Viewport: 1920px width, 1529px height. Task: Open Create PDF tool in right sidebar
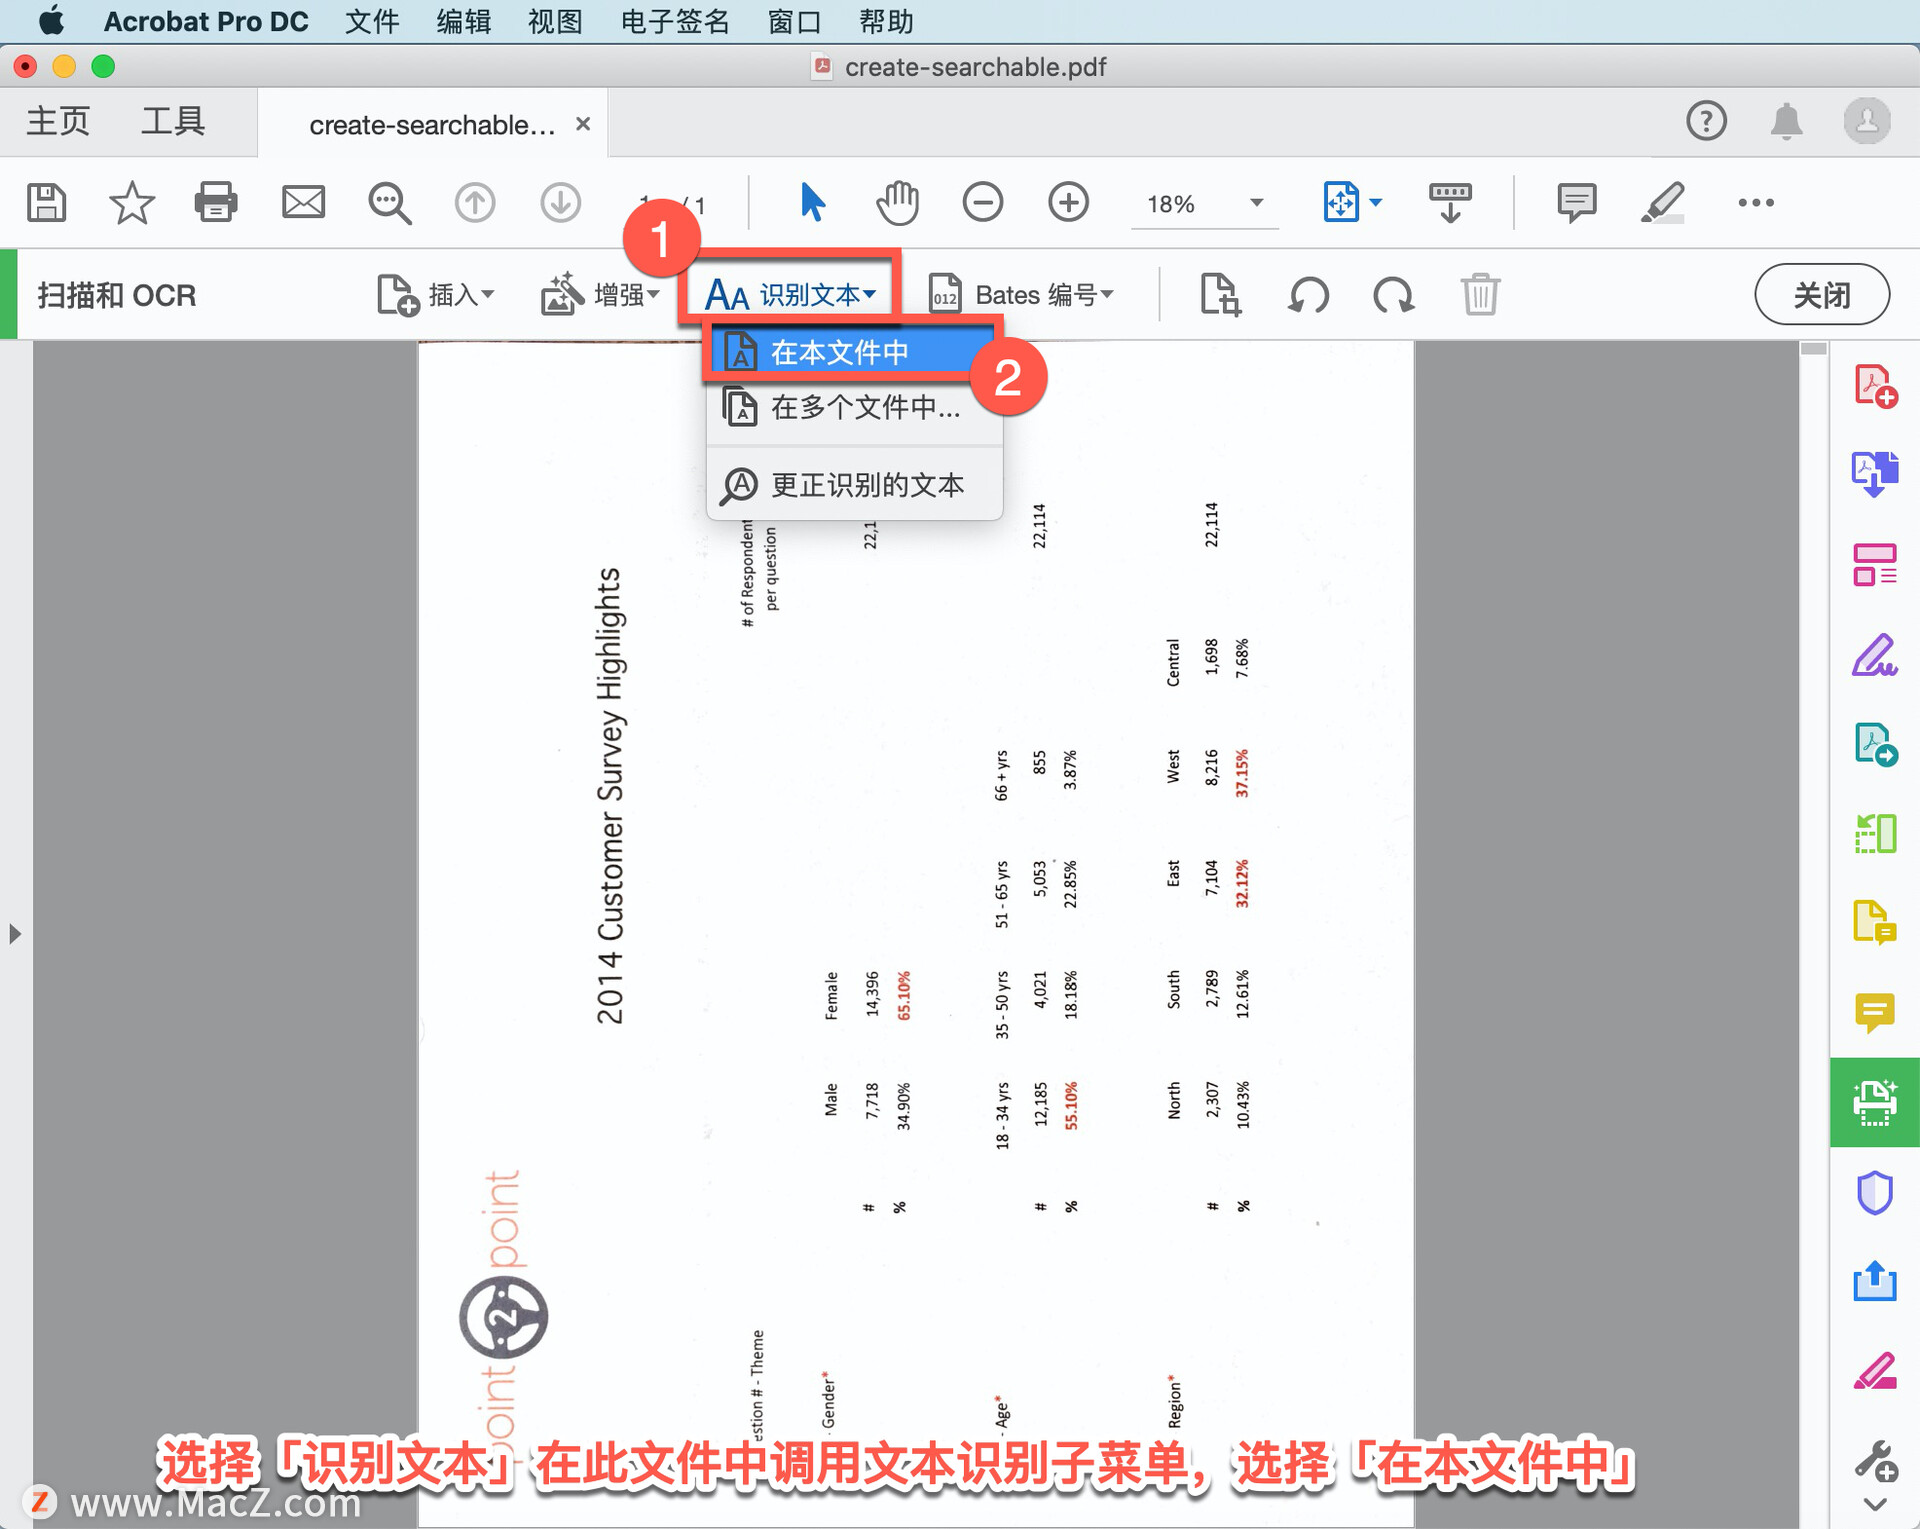1875,386
